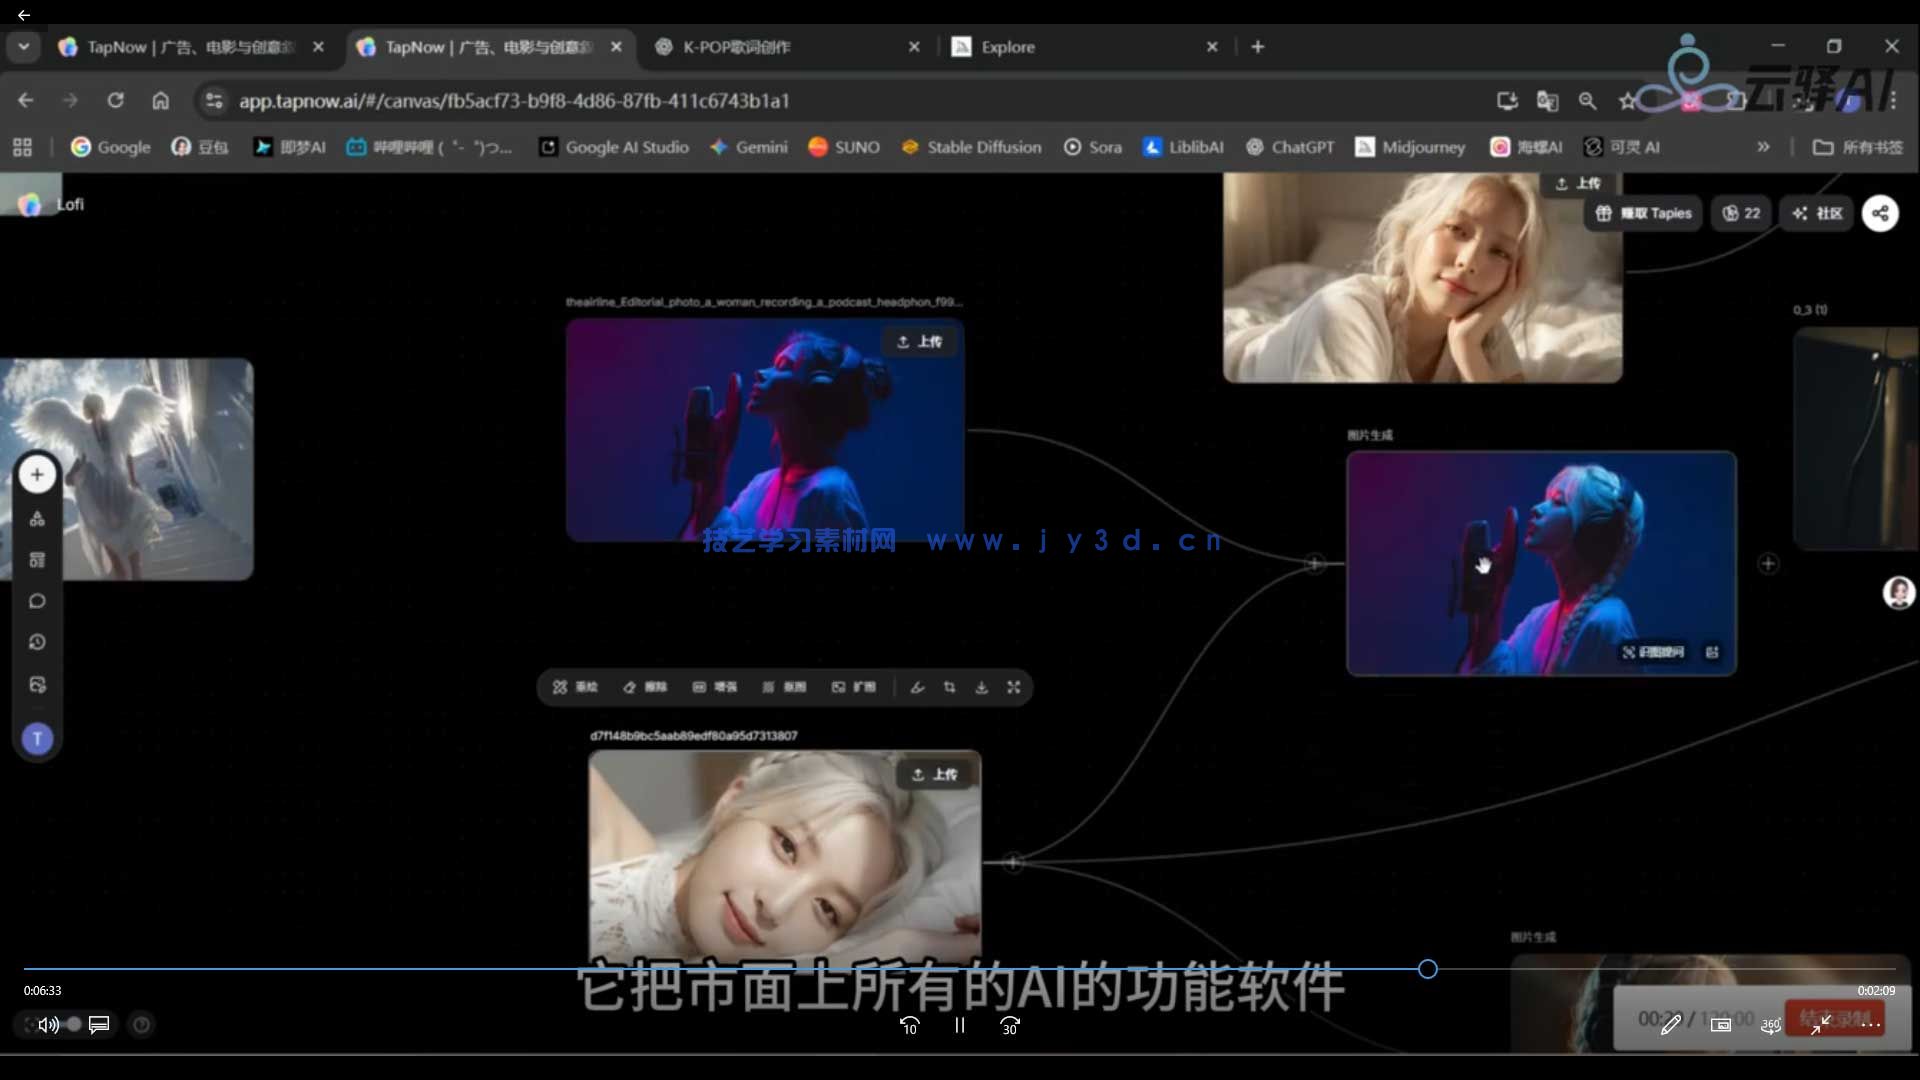Download the image using the toolbar download icon
This screenshot has height=1080, width=1920.
[982, 687]
